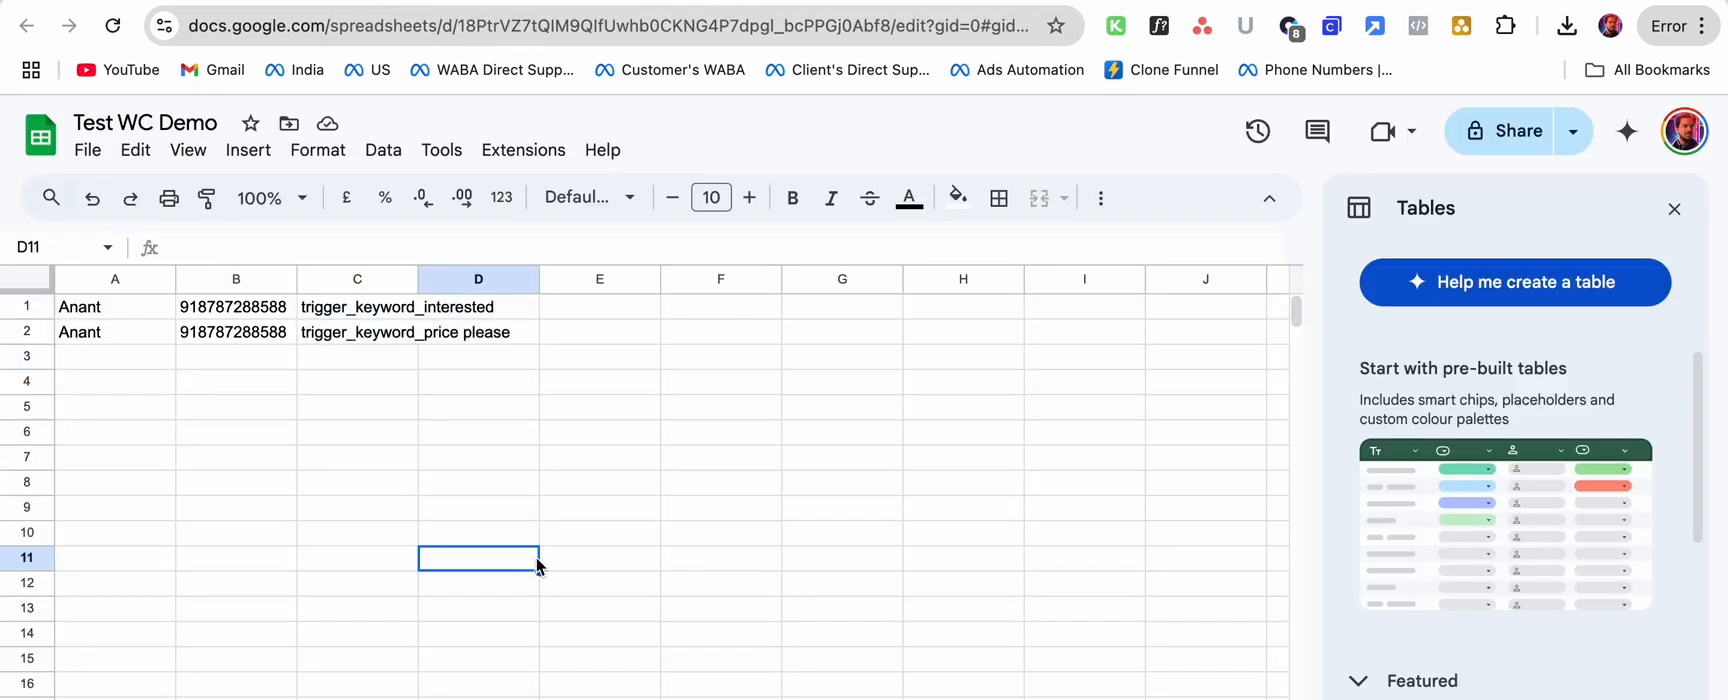Screen dimensions: 1728x700
Task: Open All Bookmarks folder
Action: click(x=1648, y=70)
